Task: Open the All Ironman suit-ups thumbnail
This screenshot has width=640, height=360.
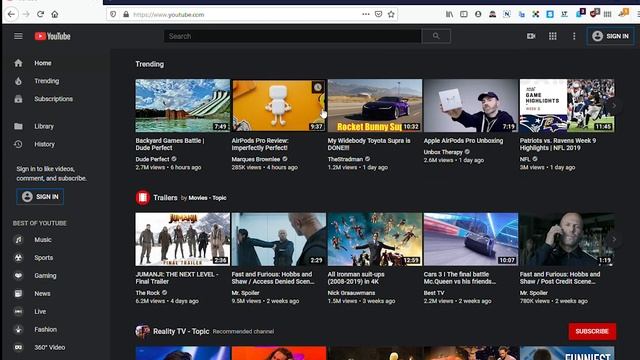Action: pyautogui.click(x=375, y=239)
